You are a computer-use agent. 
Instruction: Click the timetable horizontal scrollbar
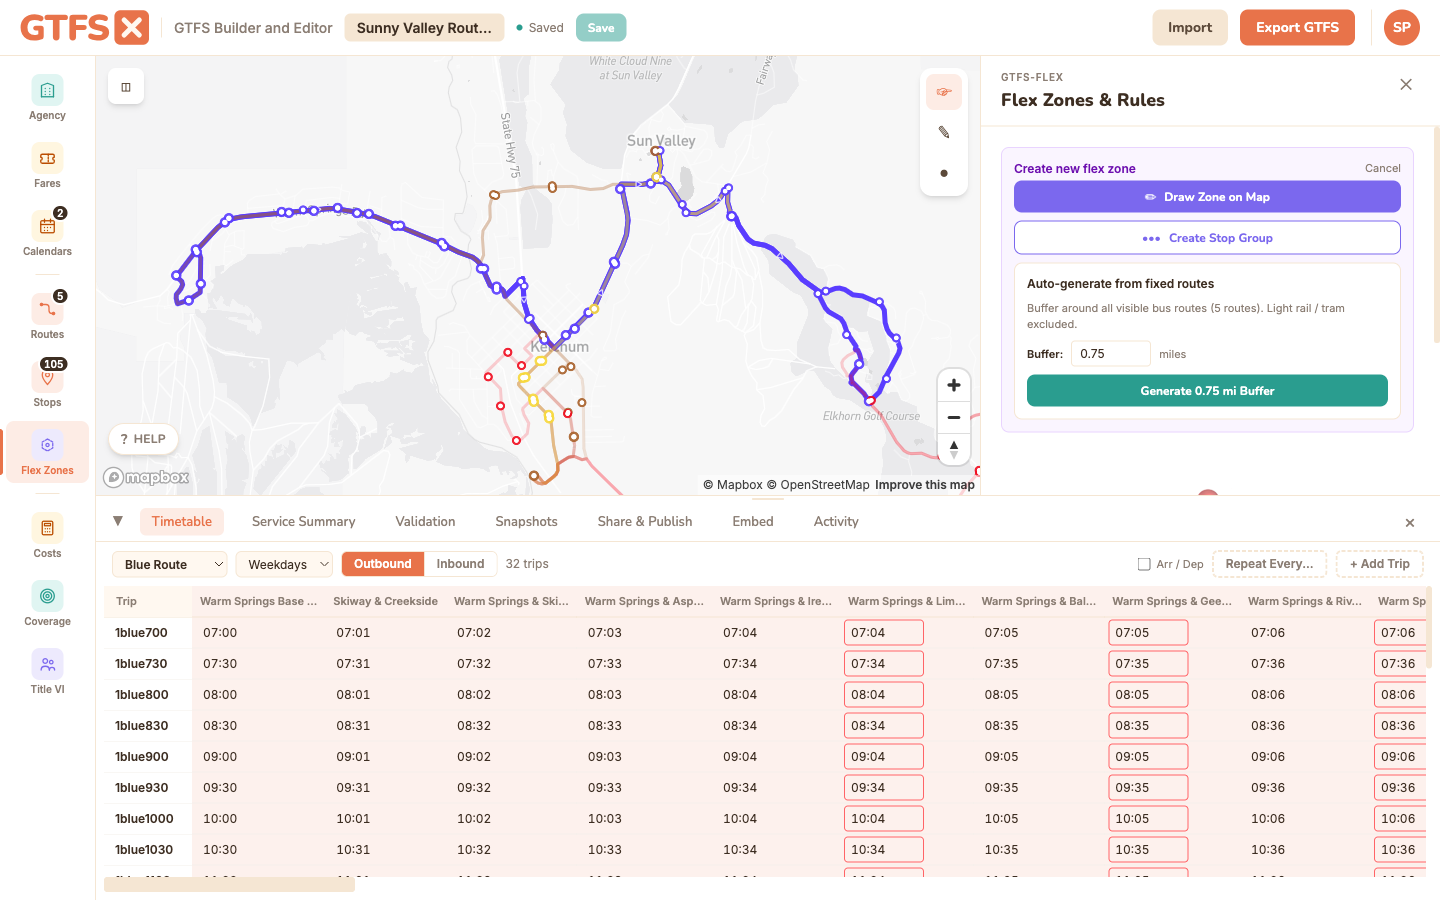(x=229, y=884)
